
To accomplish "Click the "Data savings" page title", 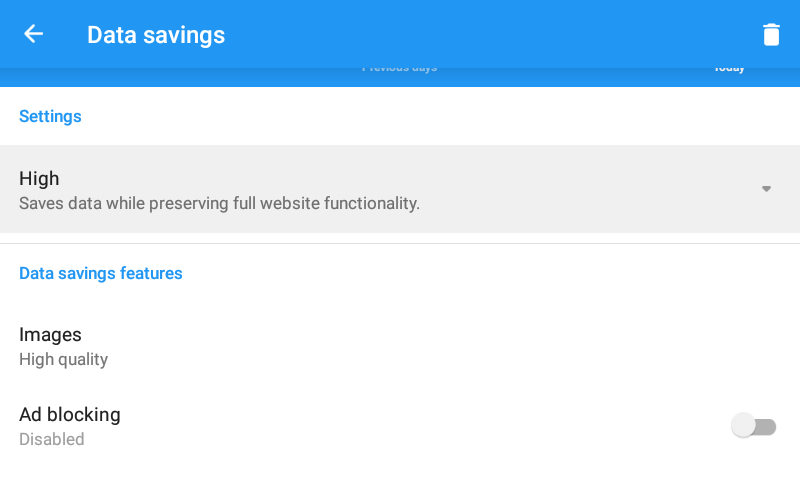I will pyautogui.click(x=156, y=35).
